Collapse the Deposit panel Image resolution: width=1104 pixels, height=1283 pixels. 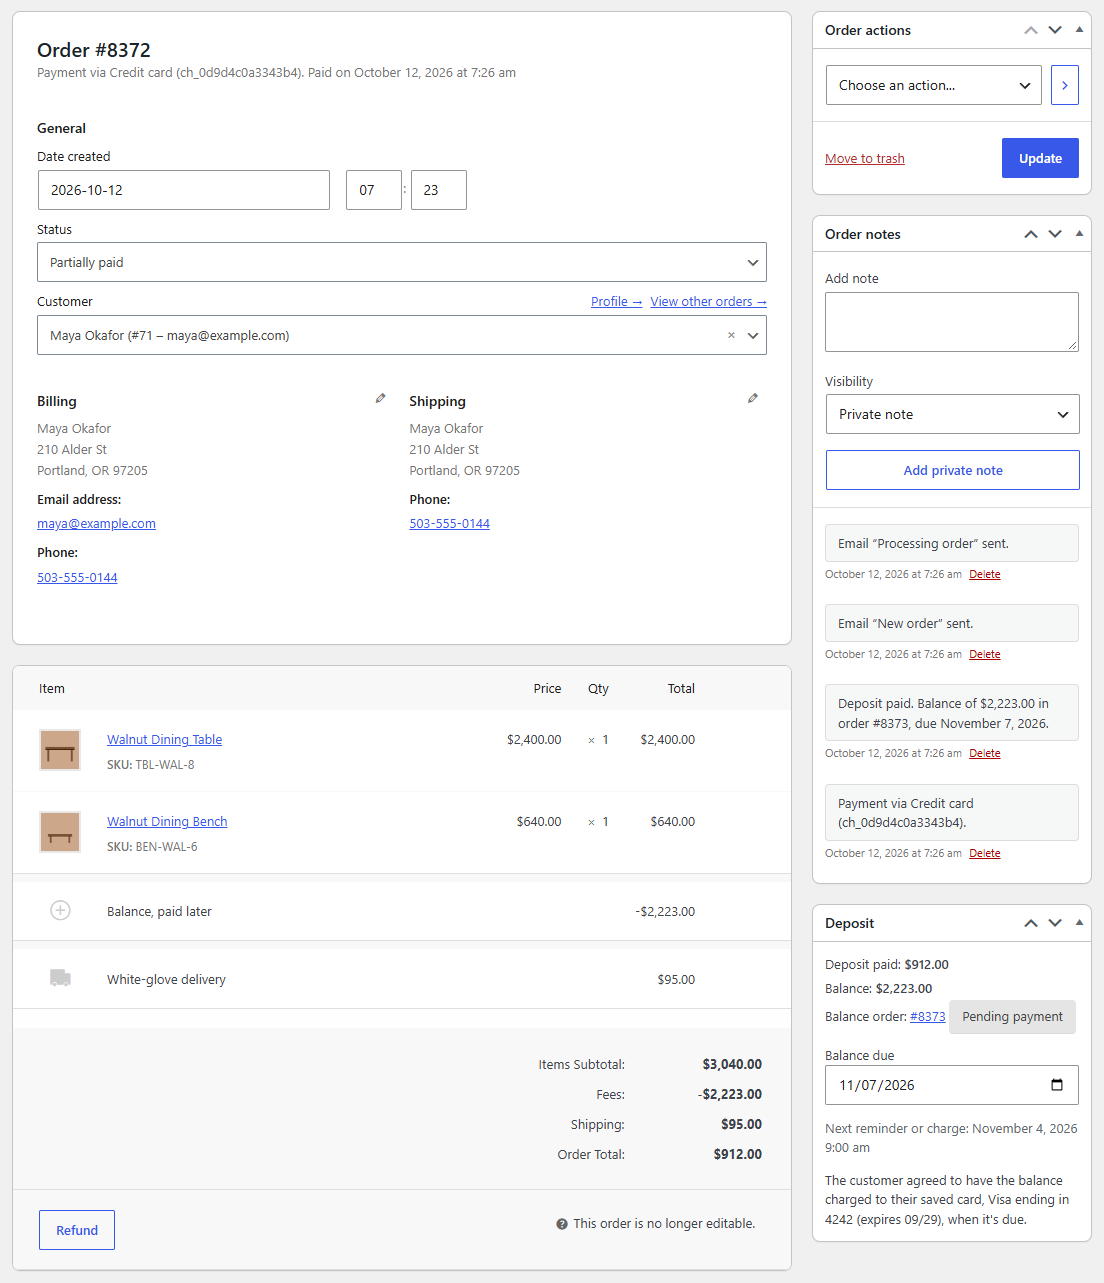pyautogui.click(x=1079, y=923)
